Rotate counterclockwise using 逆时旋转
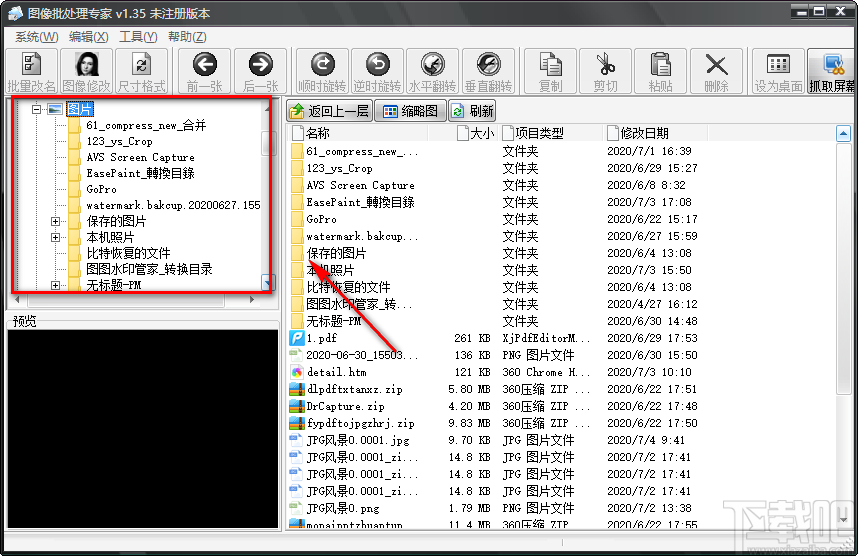 tap(378, 71)
